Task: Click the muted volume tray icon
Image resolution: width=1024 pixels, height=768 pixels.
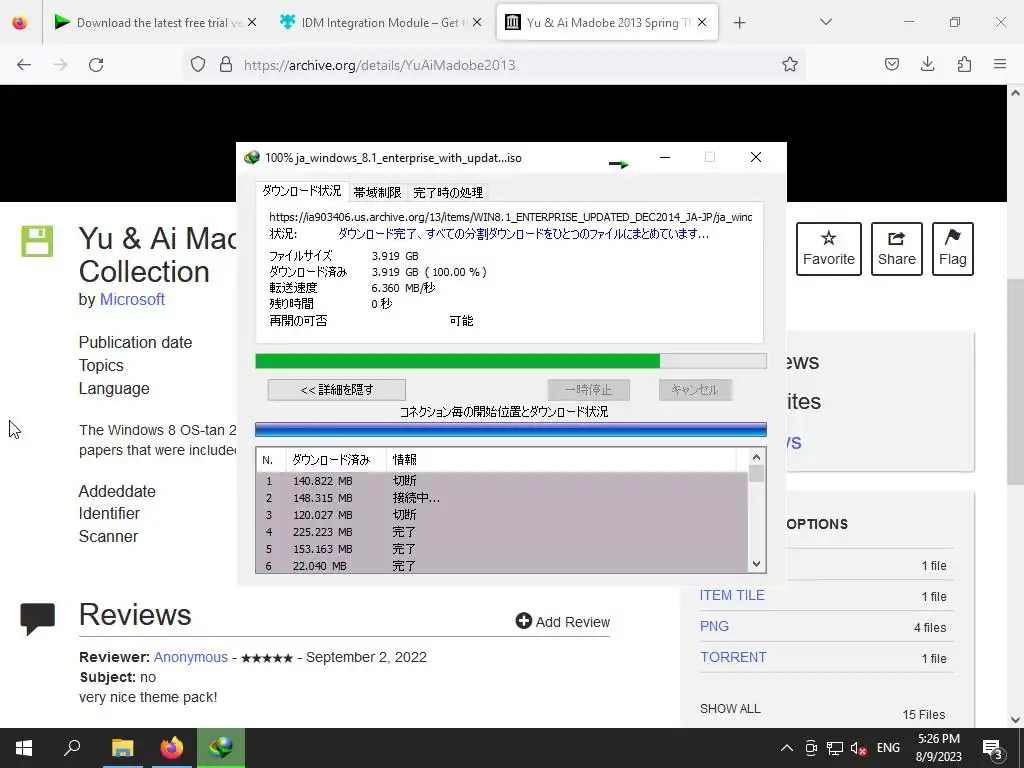Action: click(x=858, y=748)
